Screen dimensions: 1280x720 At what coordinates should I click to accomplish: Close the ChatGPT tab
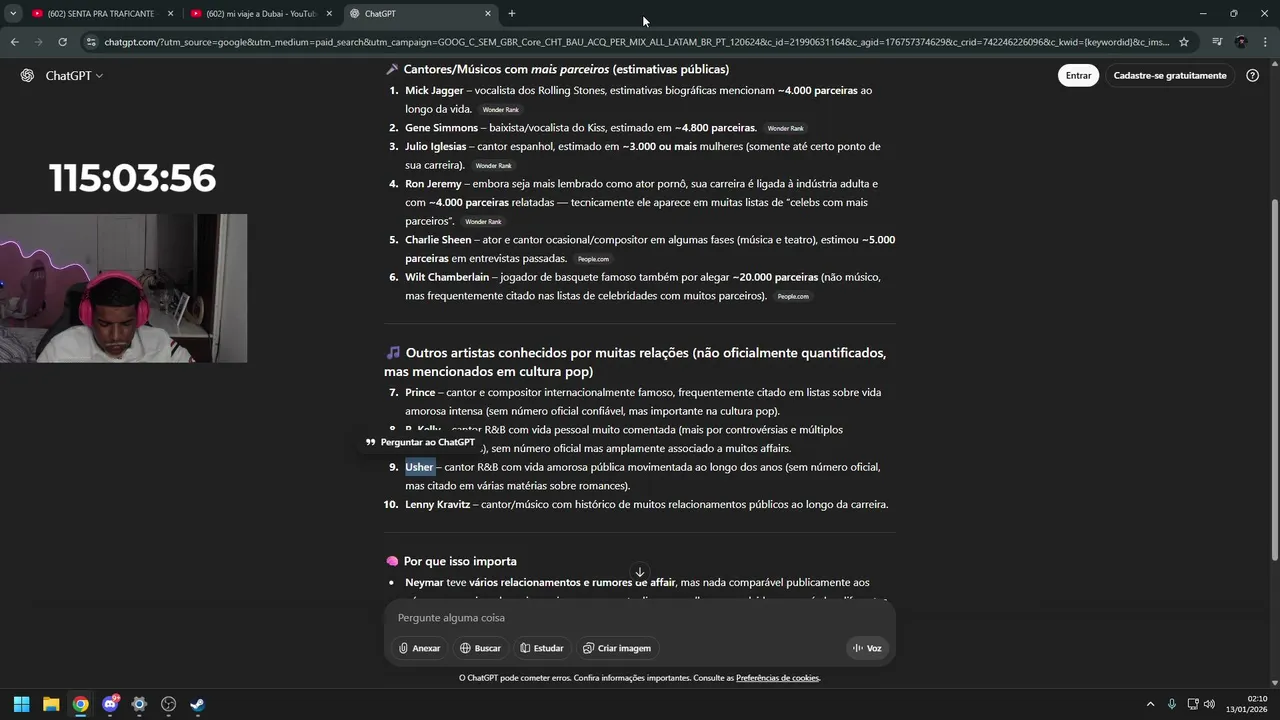(x=488, y=14)
